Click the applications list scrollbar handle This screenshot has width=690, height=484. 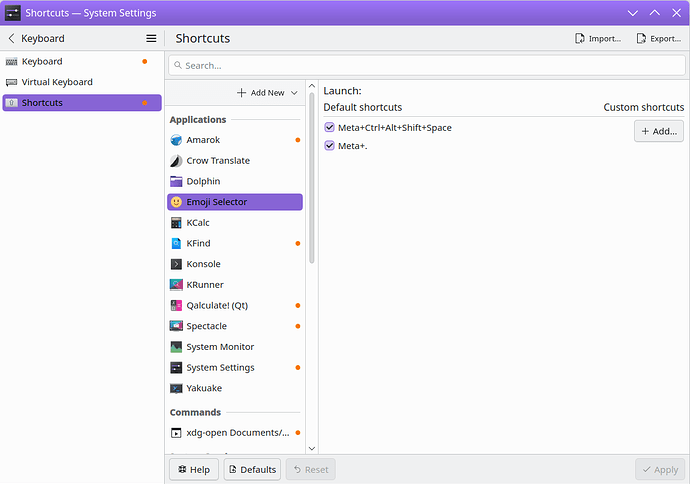coord(312,178)
